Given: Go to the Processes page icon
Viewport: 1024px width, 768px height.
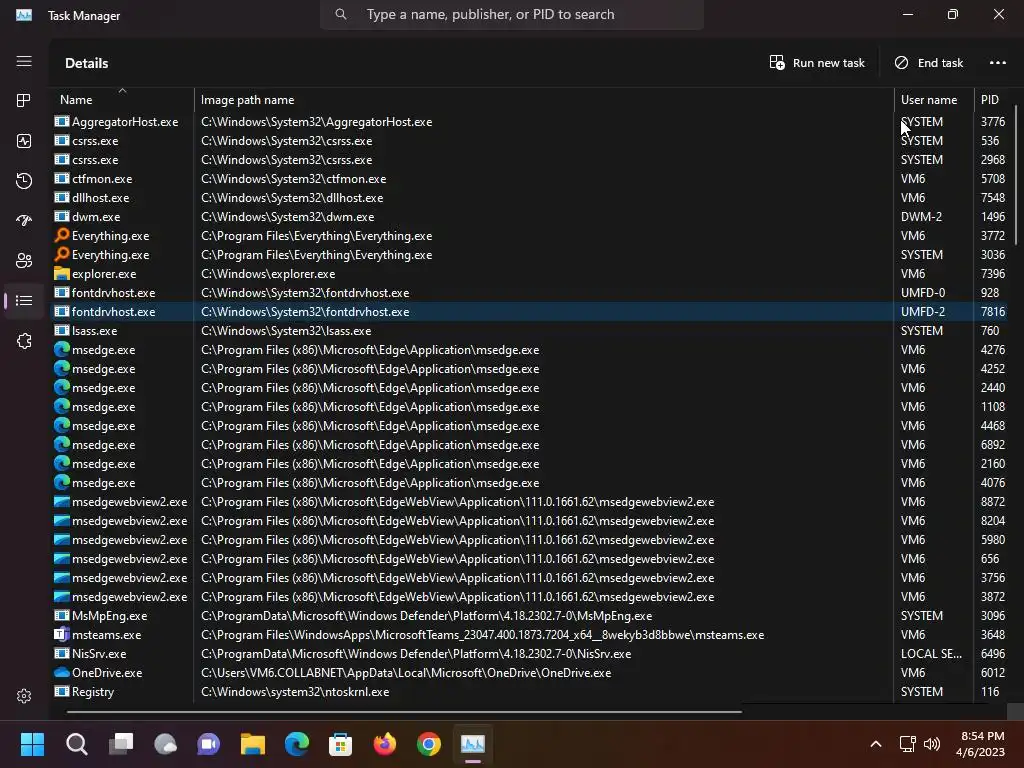Looking at the screenshot, I should [24, 101].
